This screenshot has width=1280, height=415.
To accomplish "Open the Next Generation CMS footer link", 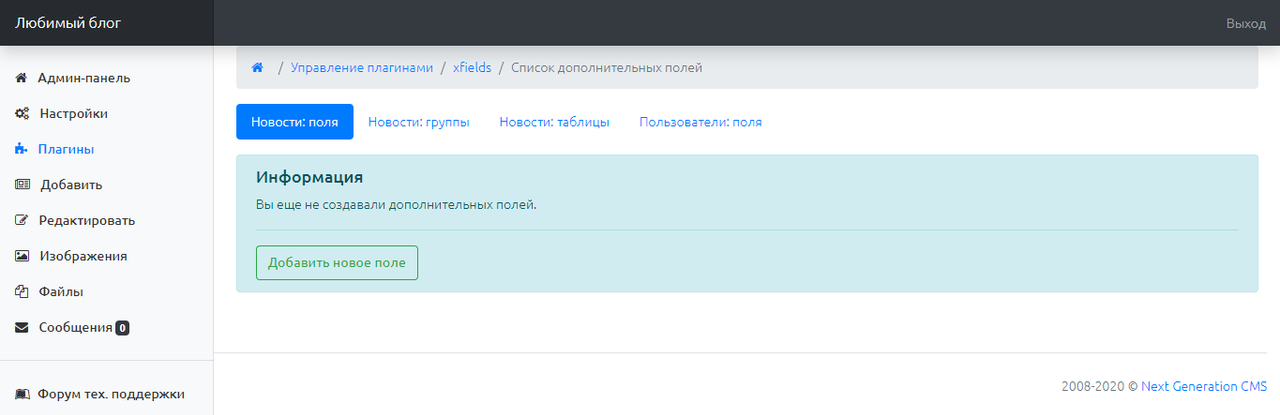I will (1205, 385).
